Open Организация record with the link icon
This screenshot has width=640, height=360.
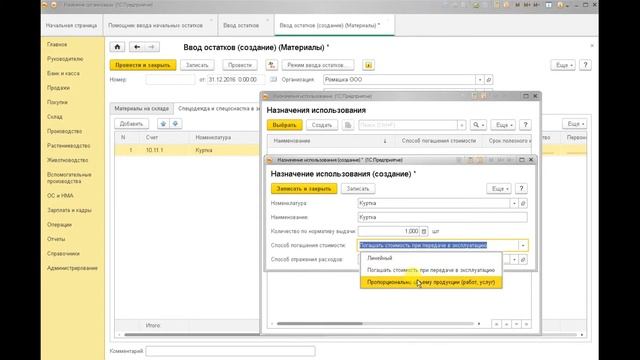tap(489, 80)
